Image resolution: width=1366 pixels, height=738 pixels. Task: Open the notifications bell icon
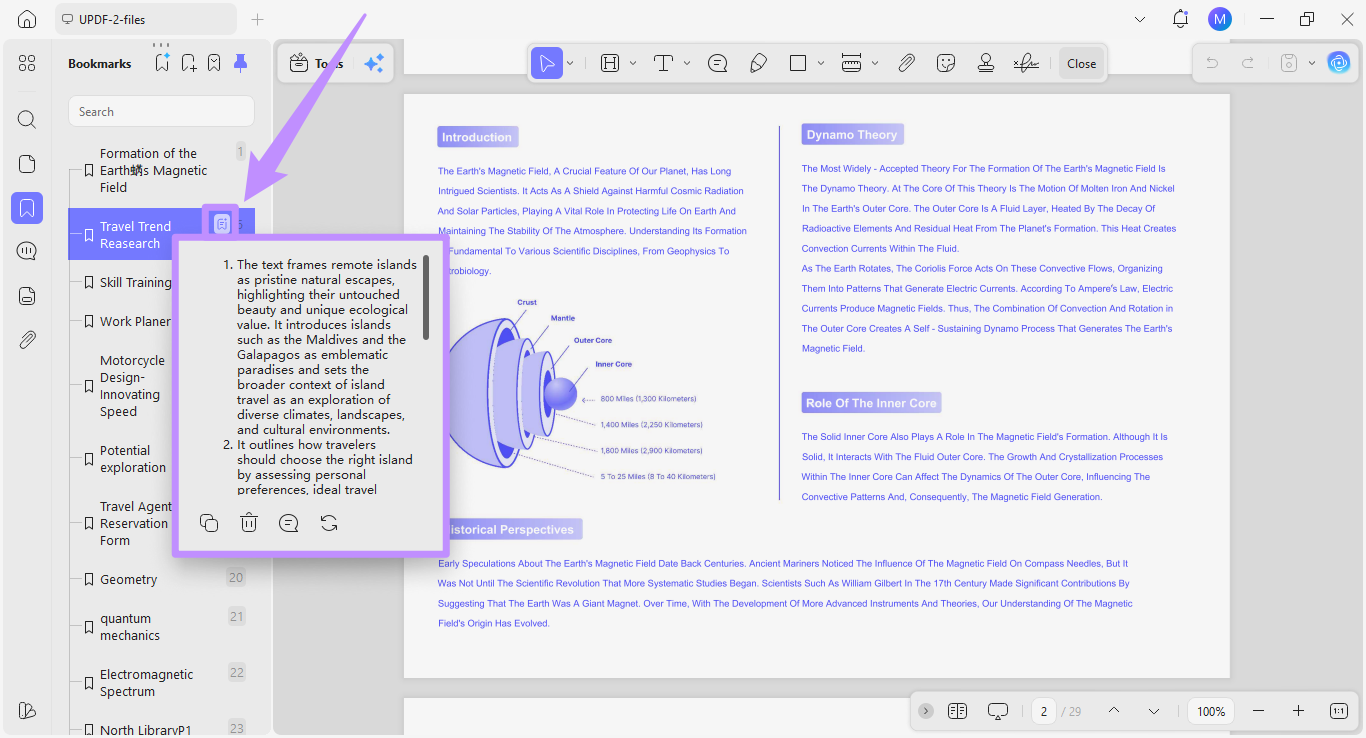1181,19
